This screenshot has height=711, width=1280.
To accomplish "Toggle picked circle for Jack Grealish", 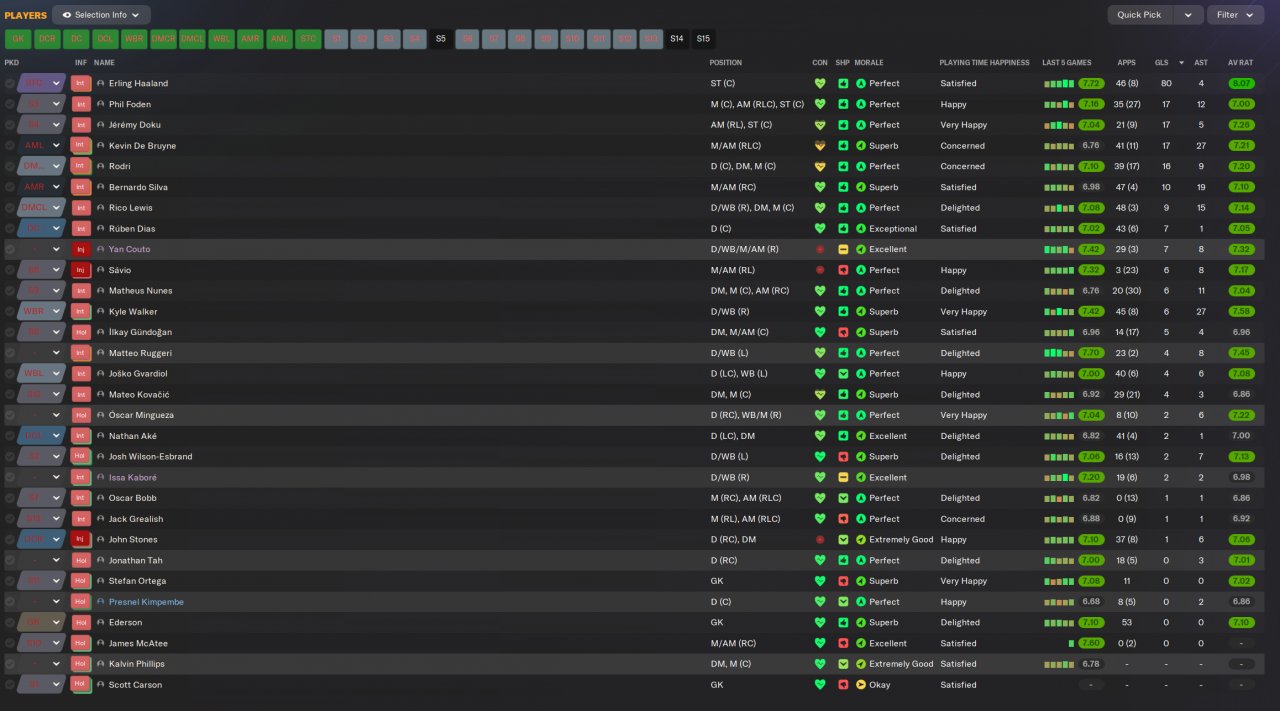I will coord(10,519).
